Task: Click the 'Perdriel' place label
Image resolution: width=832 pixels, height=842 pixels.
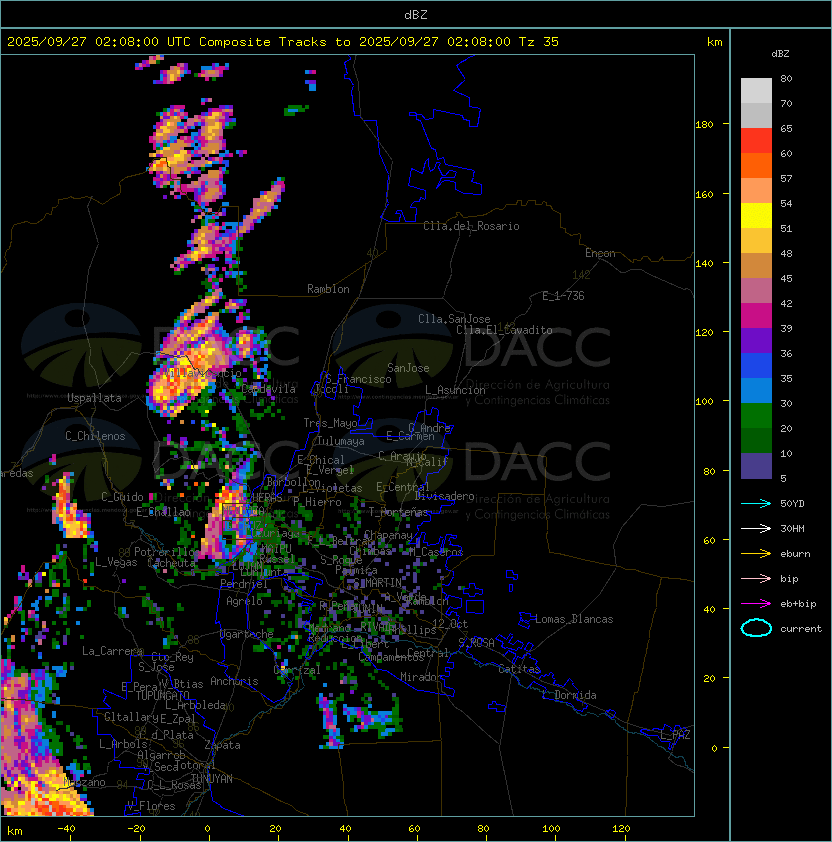Action: coord(244,584)
